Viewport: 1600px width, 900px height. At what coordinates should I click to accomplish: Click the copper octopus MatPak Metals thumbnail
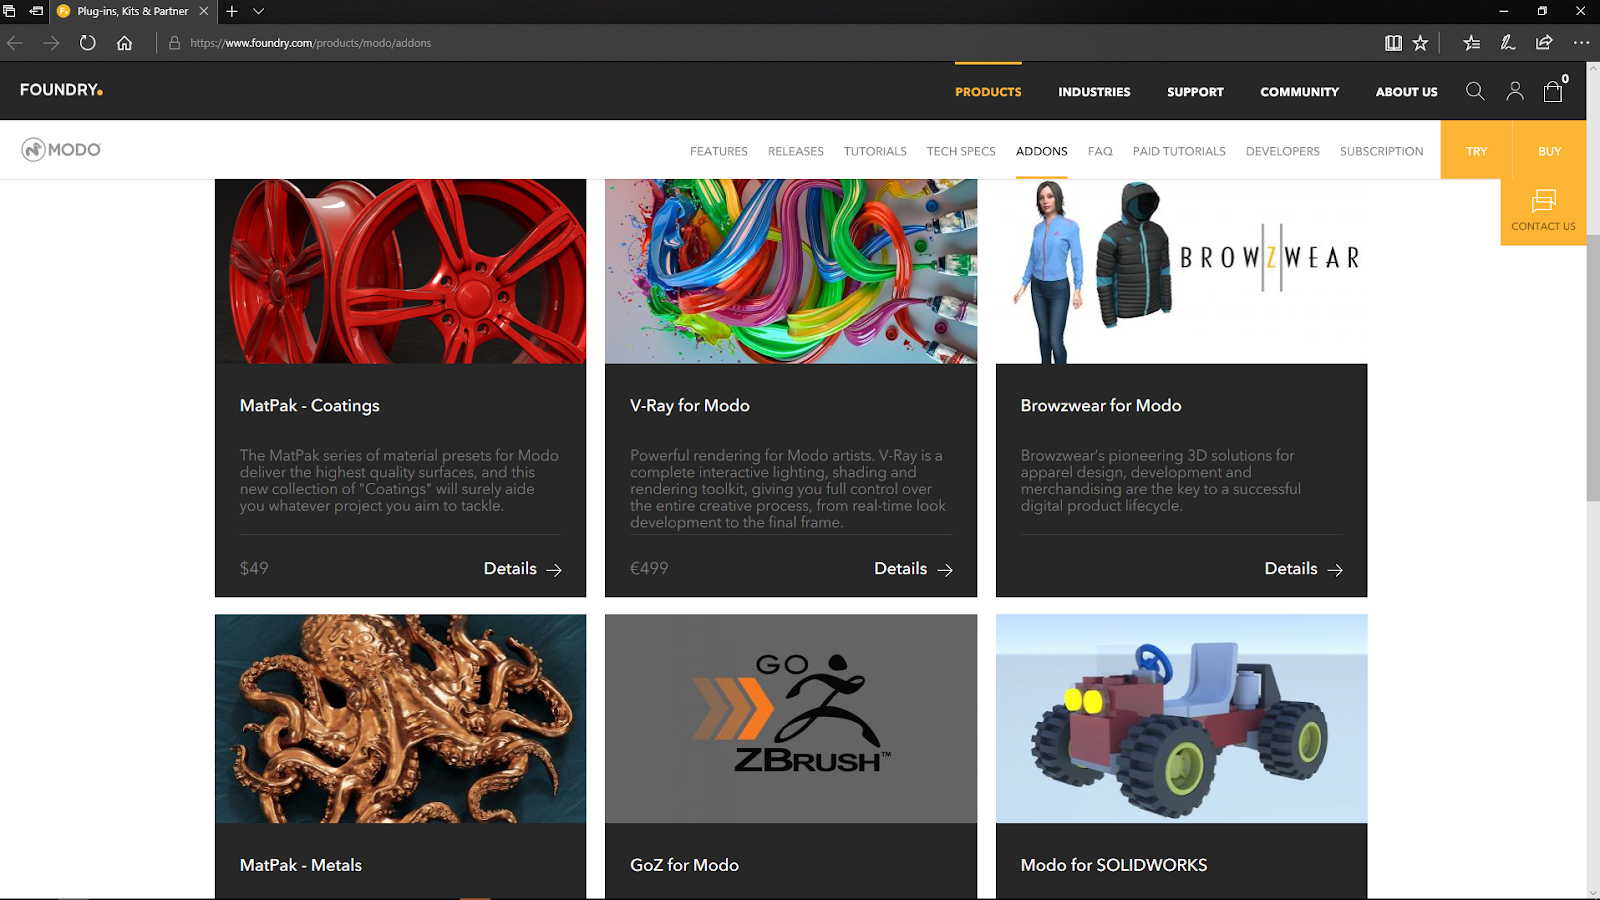tap(400, 719)
